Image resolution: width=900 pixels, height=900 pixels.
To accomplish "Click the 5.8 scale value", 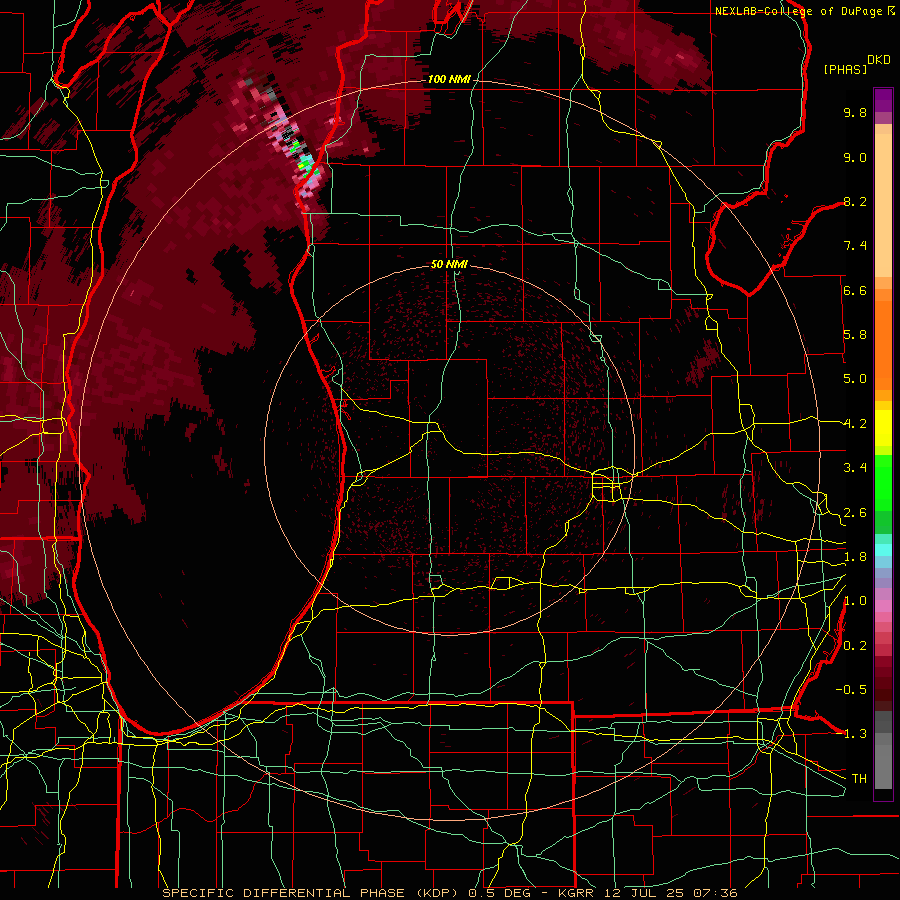I will [855, 335].
